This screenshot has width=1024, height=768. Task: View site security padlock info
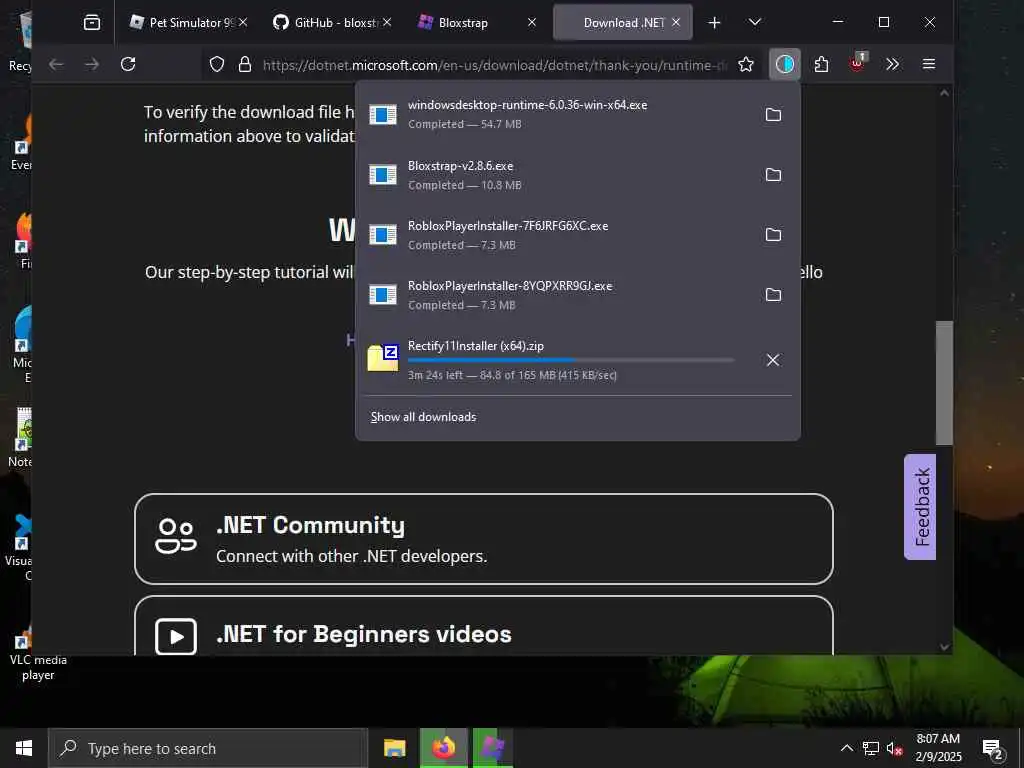point(245,64)
